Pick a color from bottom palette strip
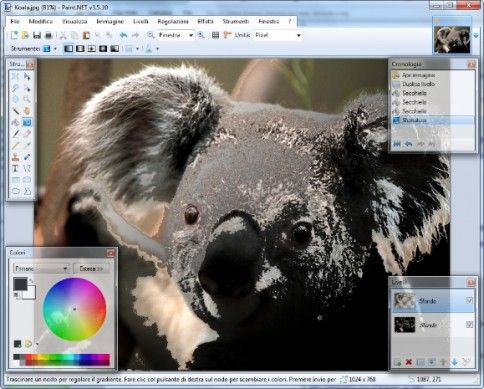The height and width of the screenshot is (389, 484). [x=62, y=359]
